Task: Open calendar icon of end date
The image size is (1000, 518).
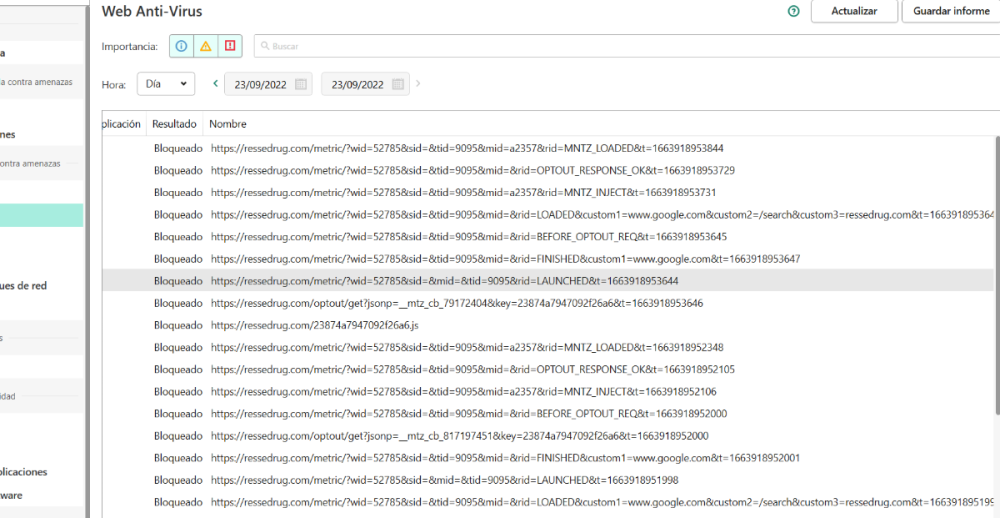Action: point(398,84)
